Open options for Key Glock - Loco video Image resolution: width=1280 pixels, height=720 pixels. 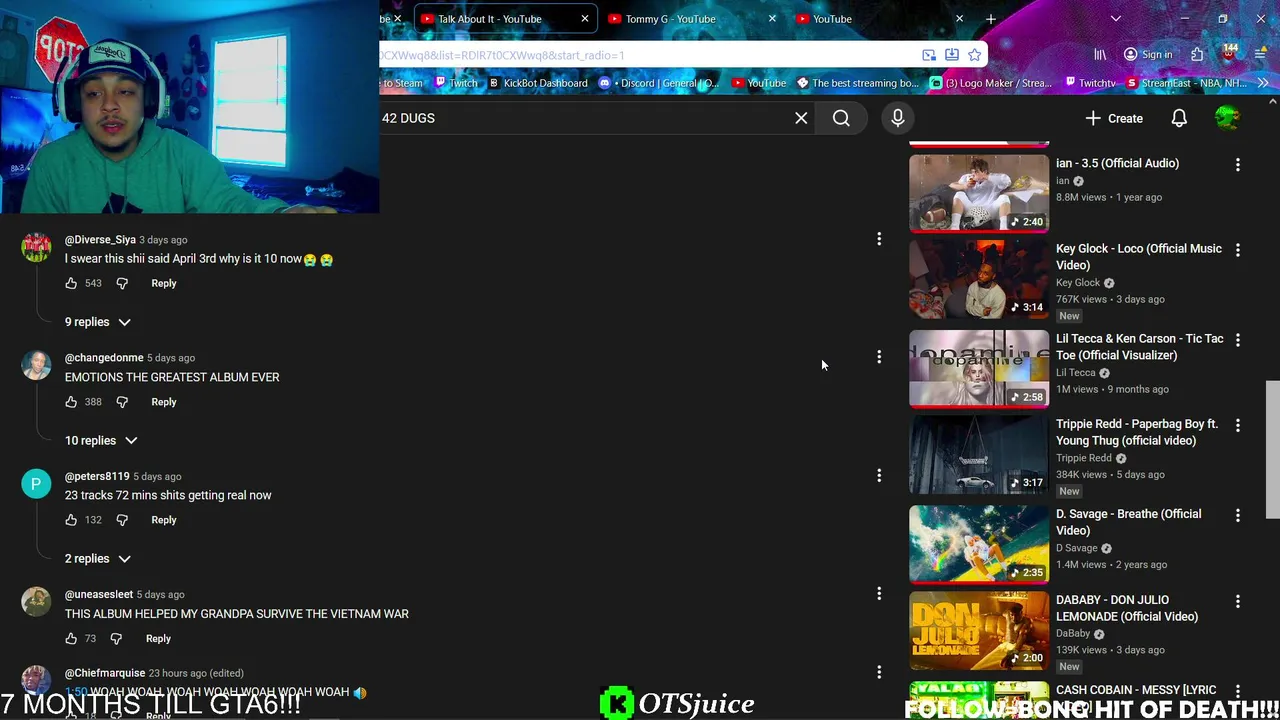[x=1238, y=250]
